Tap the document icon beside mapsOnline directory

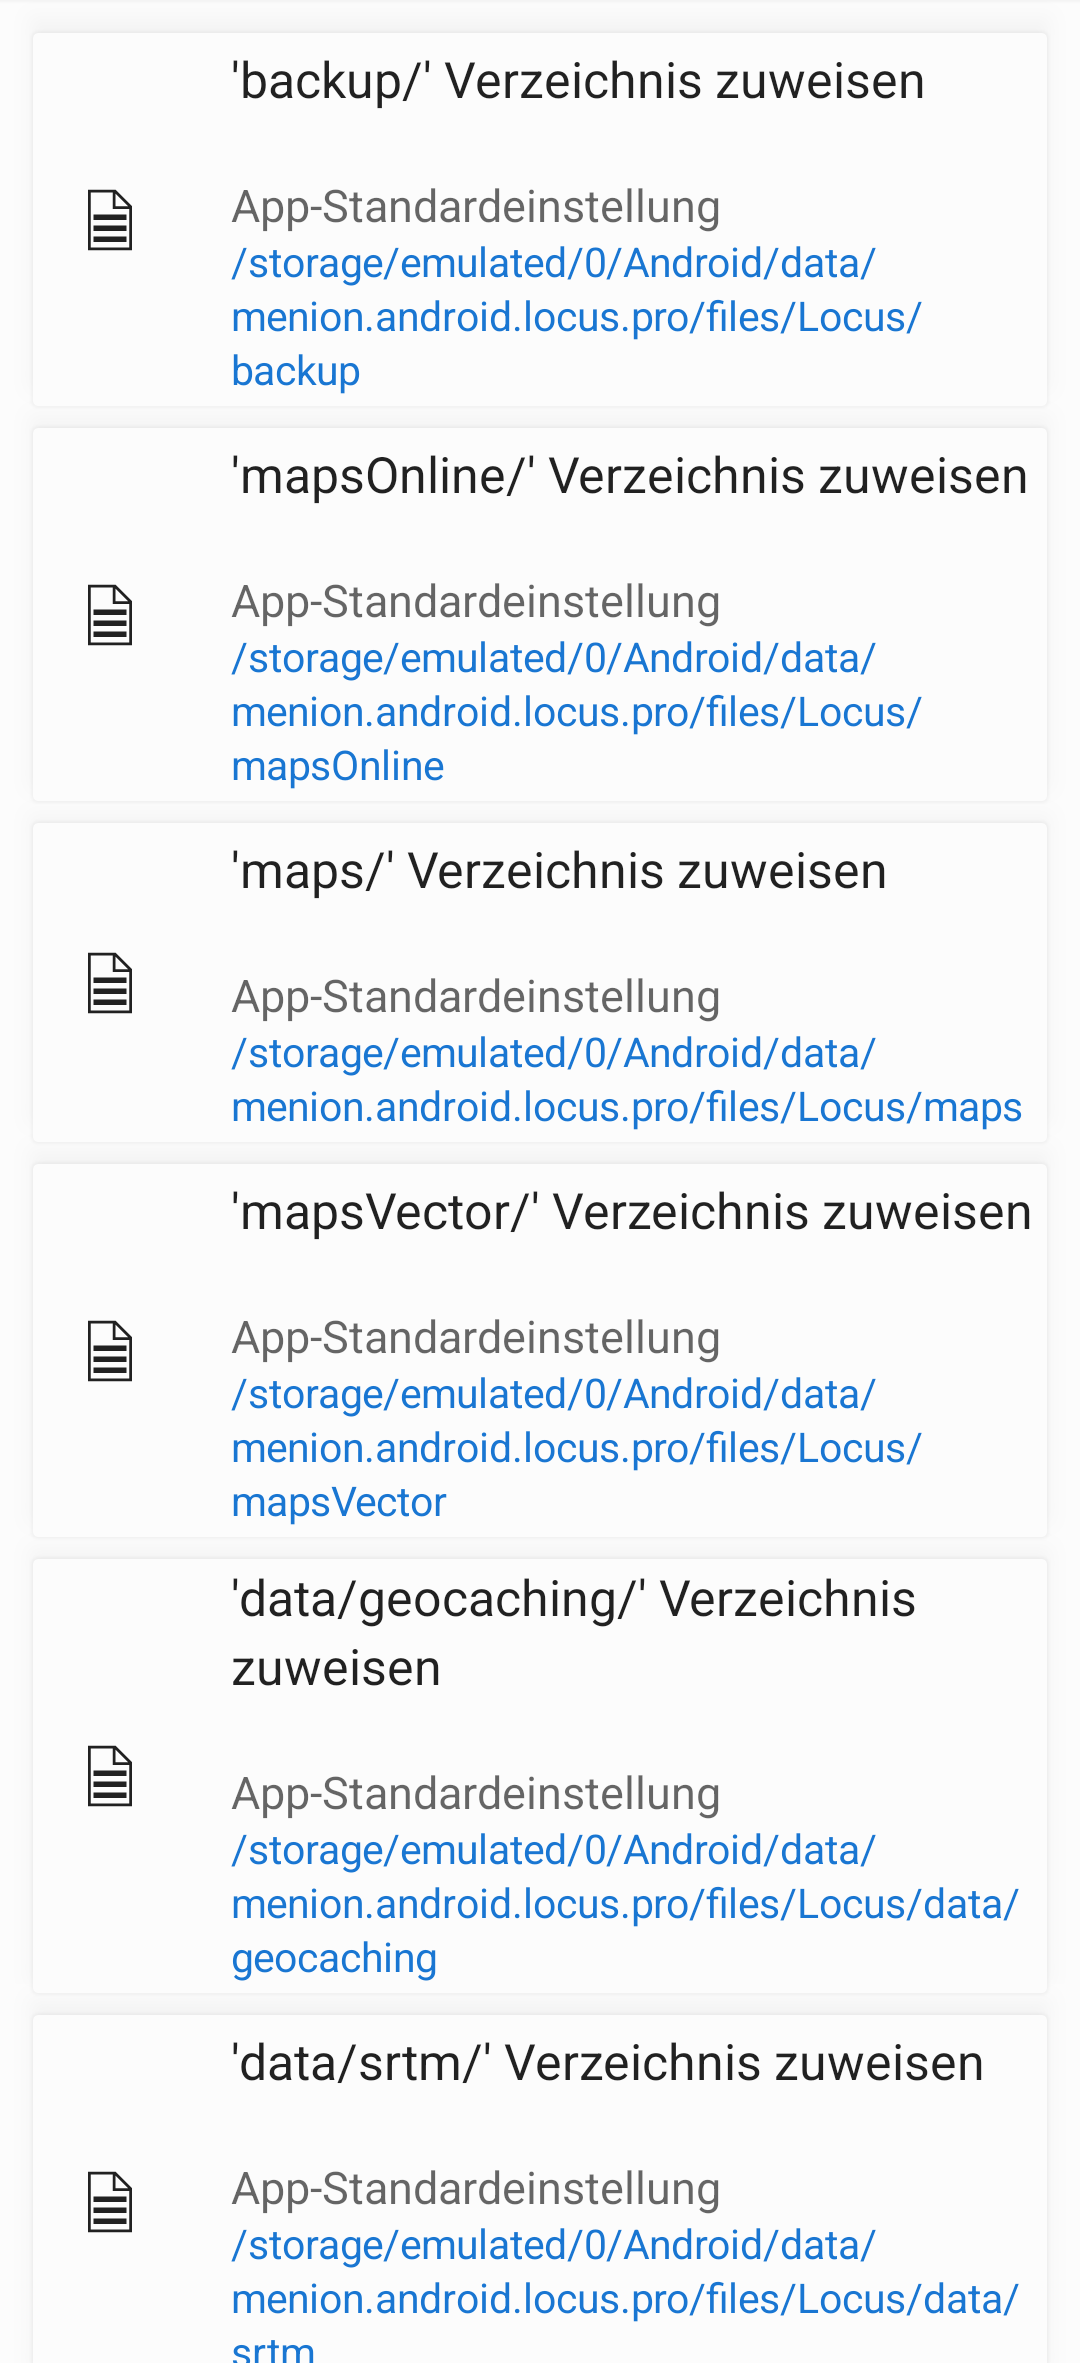(110, 615)
